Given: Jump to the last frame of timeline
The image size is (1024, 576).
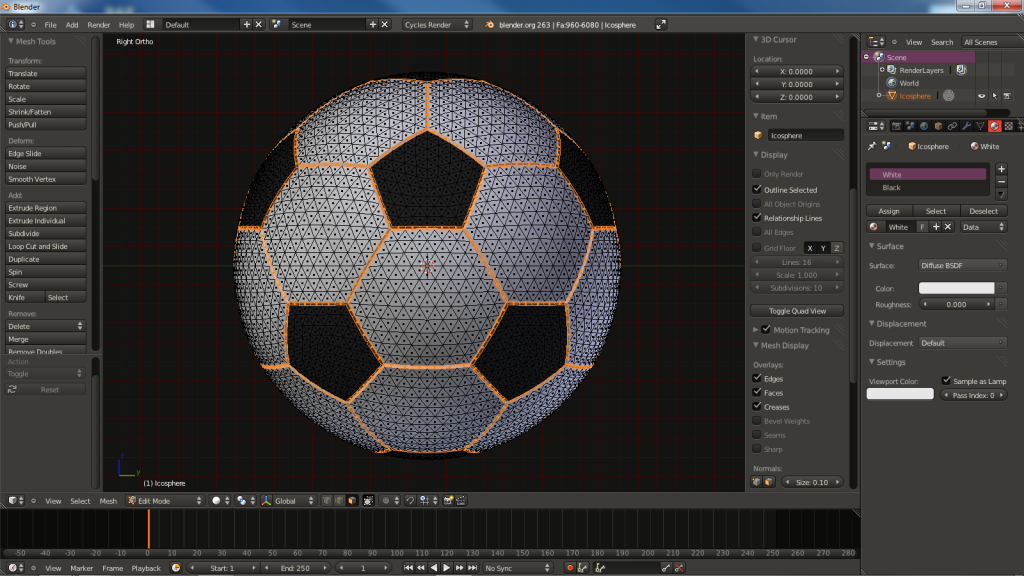Looking at the screenshot, I should 473,568.
